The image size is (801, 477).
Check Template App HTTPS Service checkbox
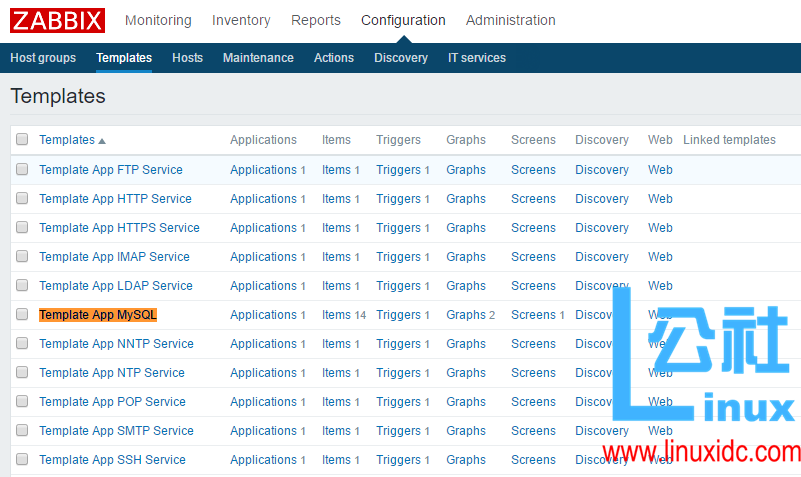coord(22,227)
